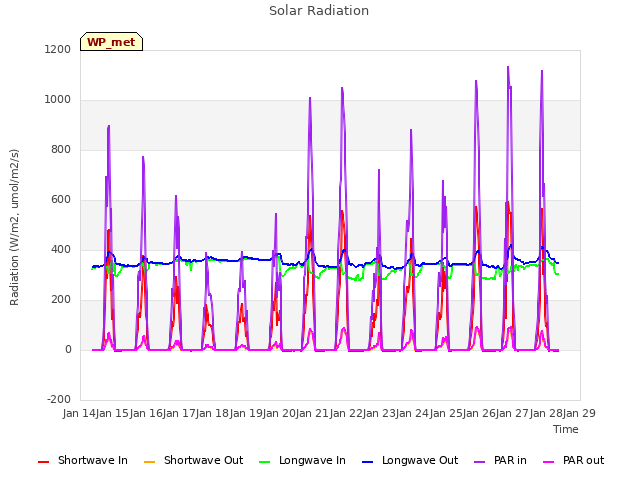Click the Jan 14 x-axis tick label

[x=79, y=413]
